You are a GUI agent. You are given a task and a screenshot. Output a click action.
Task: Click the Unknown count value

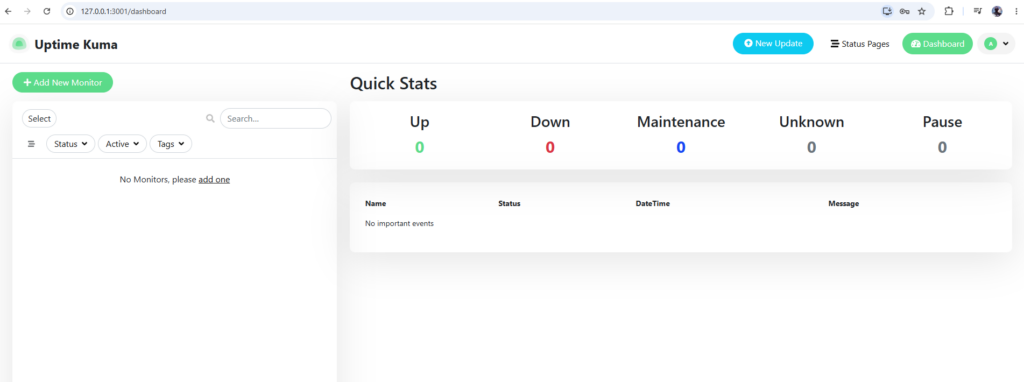click(x=811, y=148)
